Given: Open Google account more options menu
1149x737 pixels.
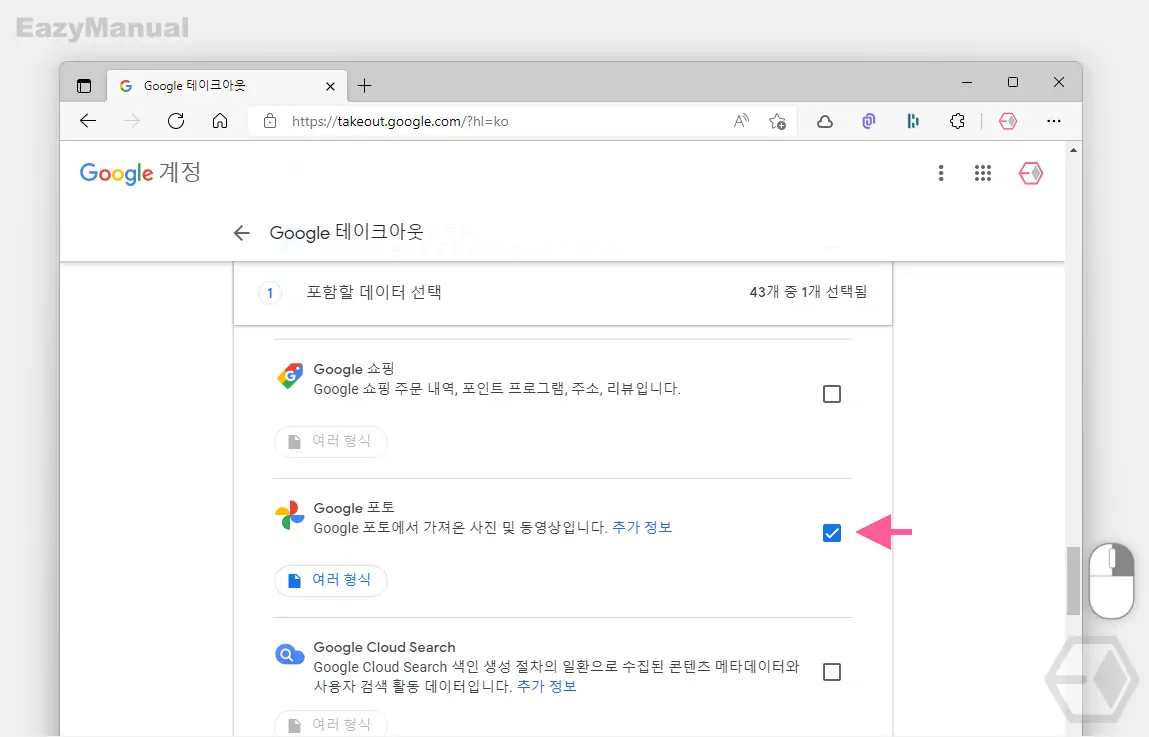Looking at the screenshot, I should [941, 173].
